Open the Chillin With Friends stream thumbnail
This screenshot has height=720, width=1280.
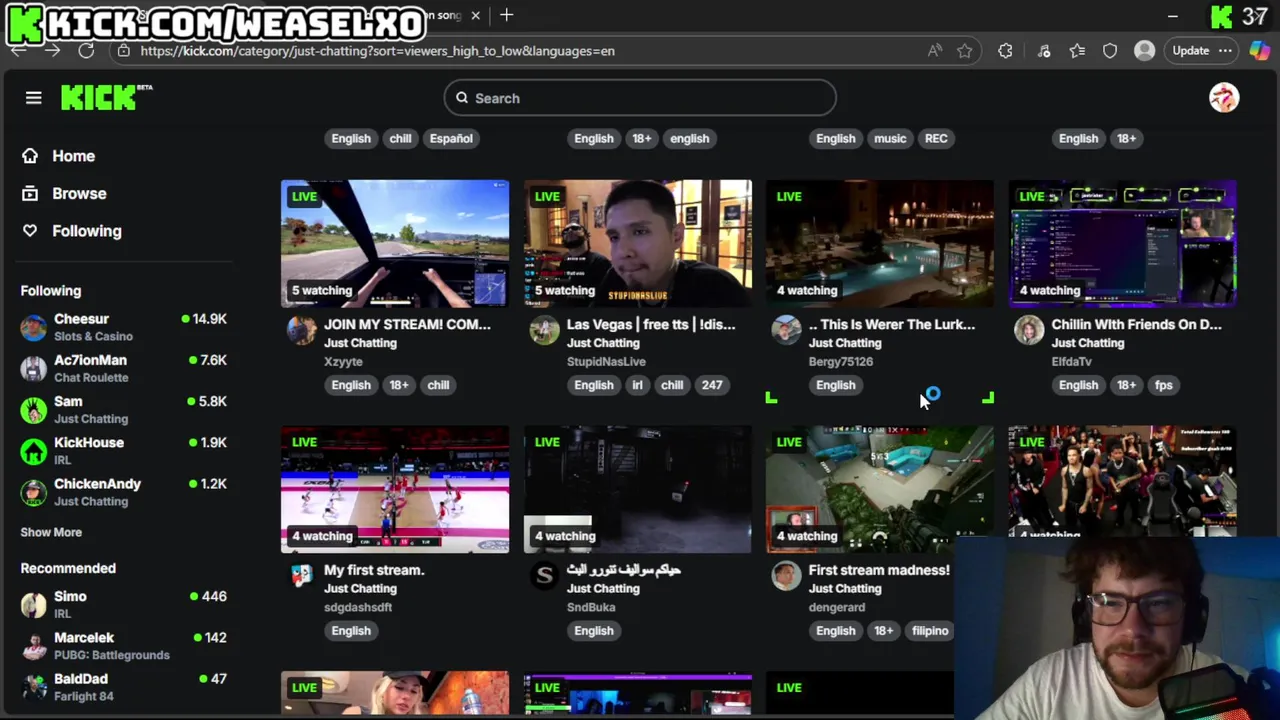[x=1122, y=243]
